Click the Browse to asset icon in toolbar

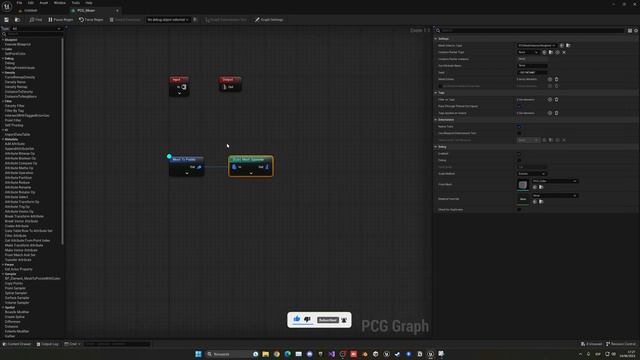click(17, 20)
